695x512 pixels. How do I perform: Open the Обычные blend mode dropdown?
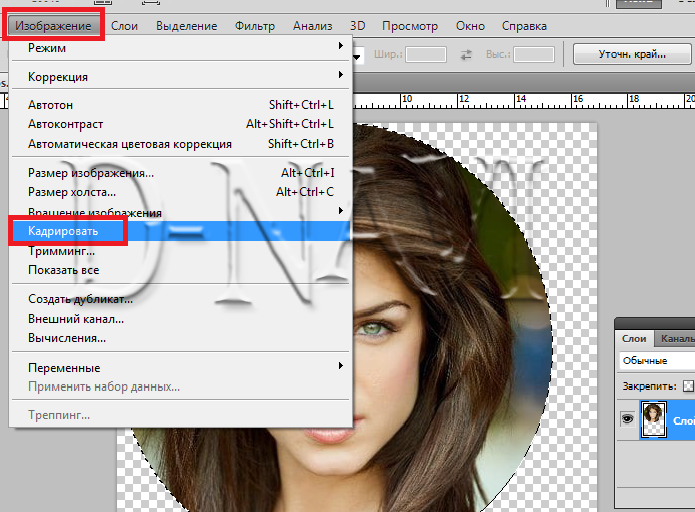pos(657,360)
